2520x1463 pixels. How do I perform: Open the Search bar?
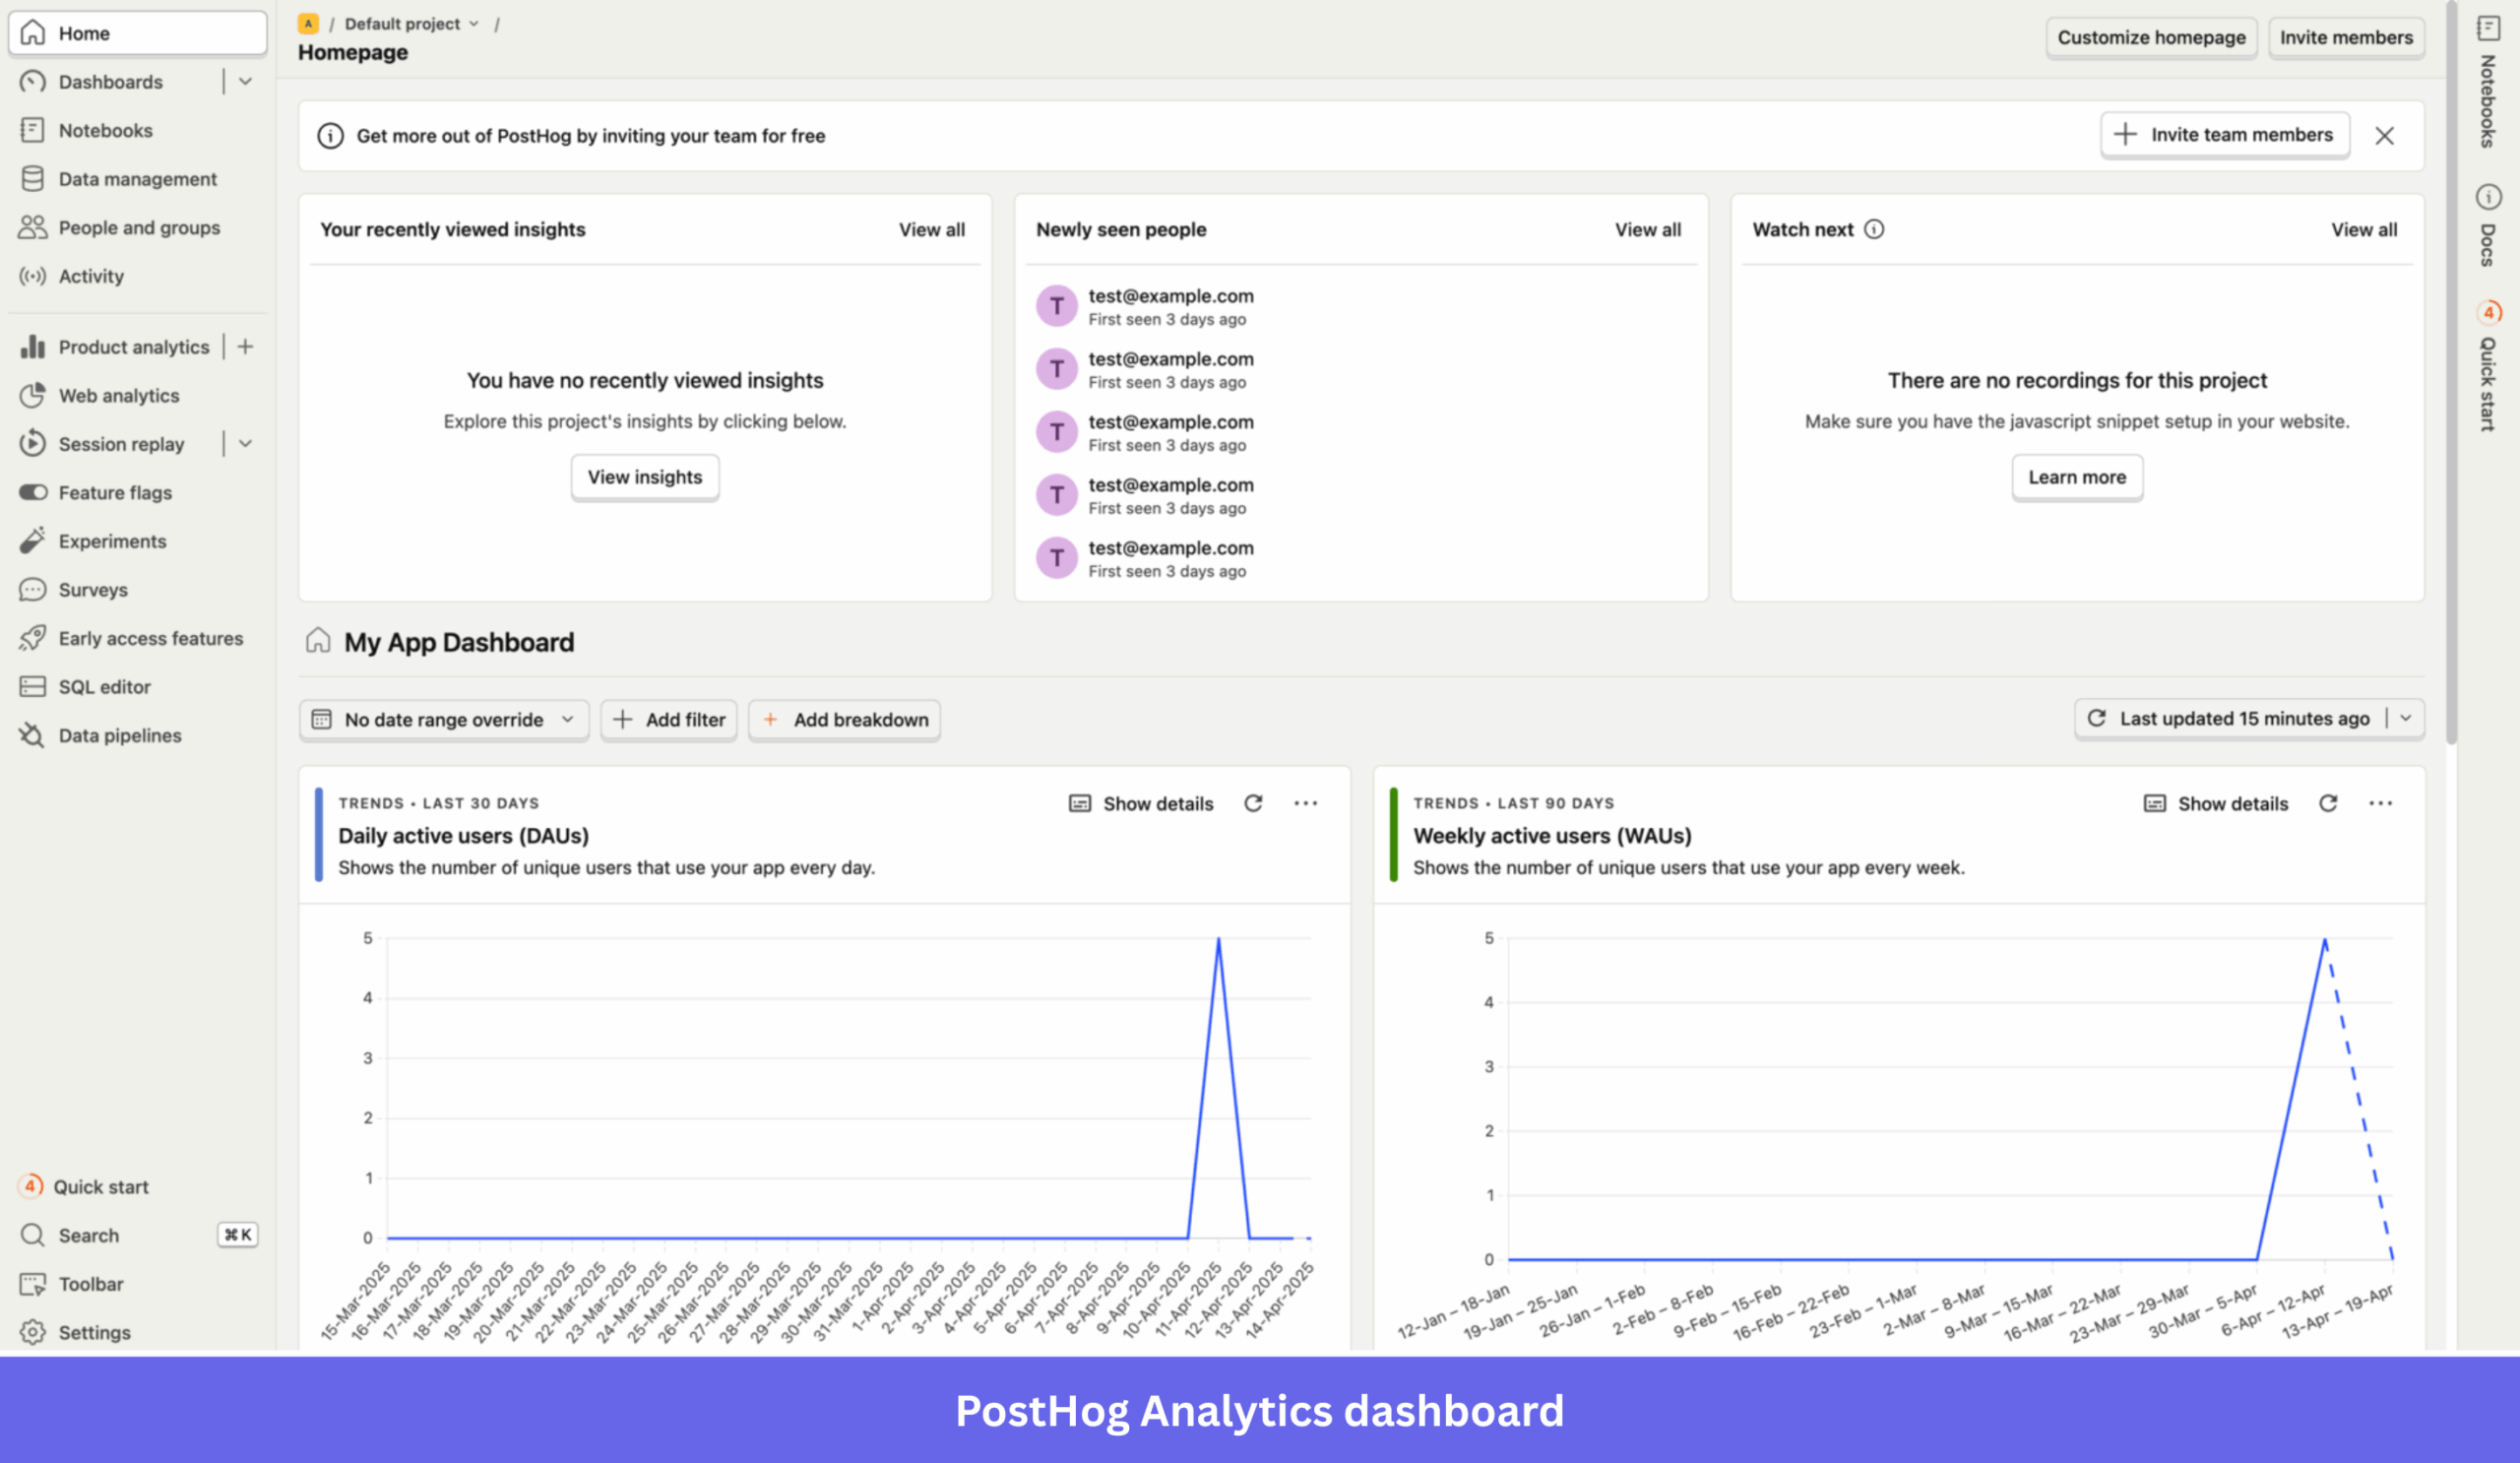(x=89, y=1235)
